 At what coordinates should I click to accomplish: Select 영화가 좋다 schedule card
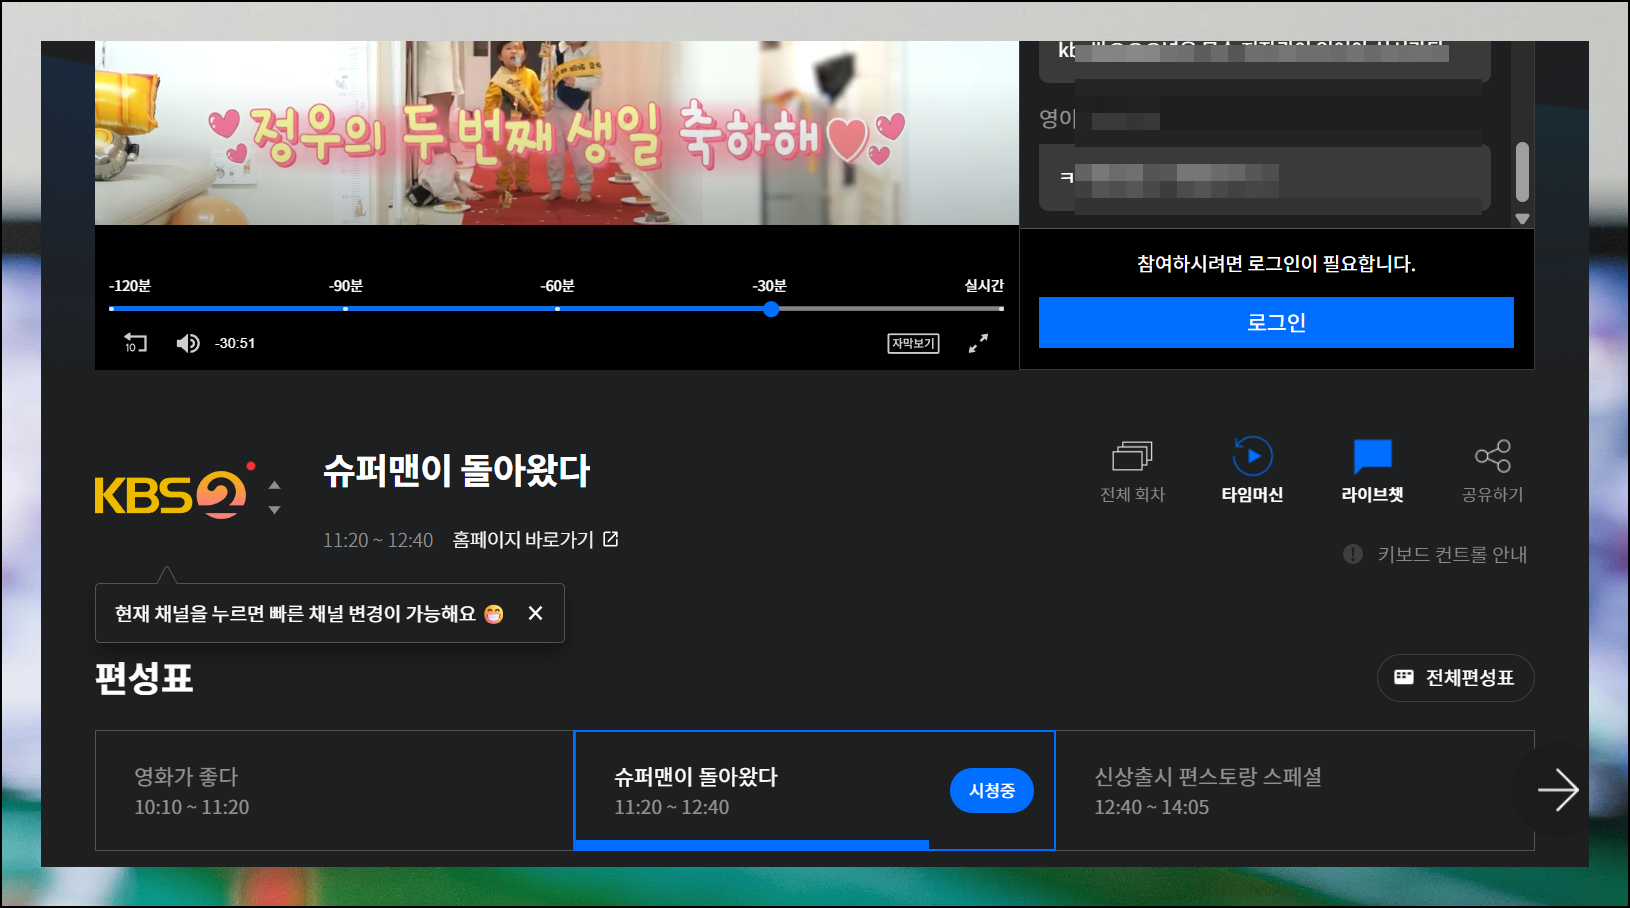[334, 790]
